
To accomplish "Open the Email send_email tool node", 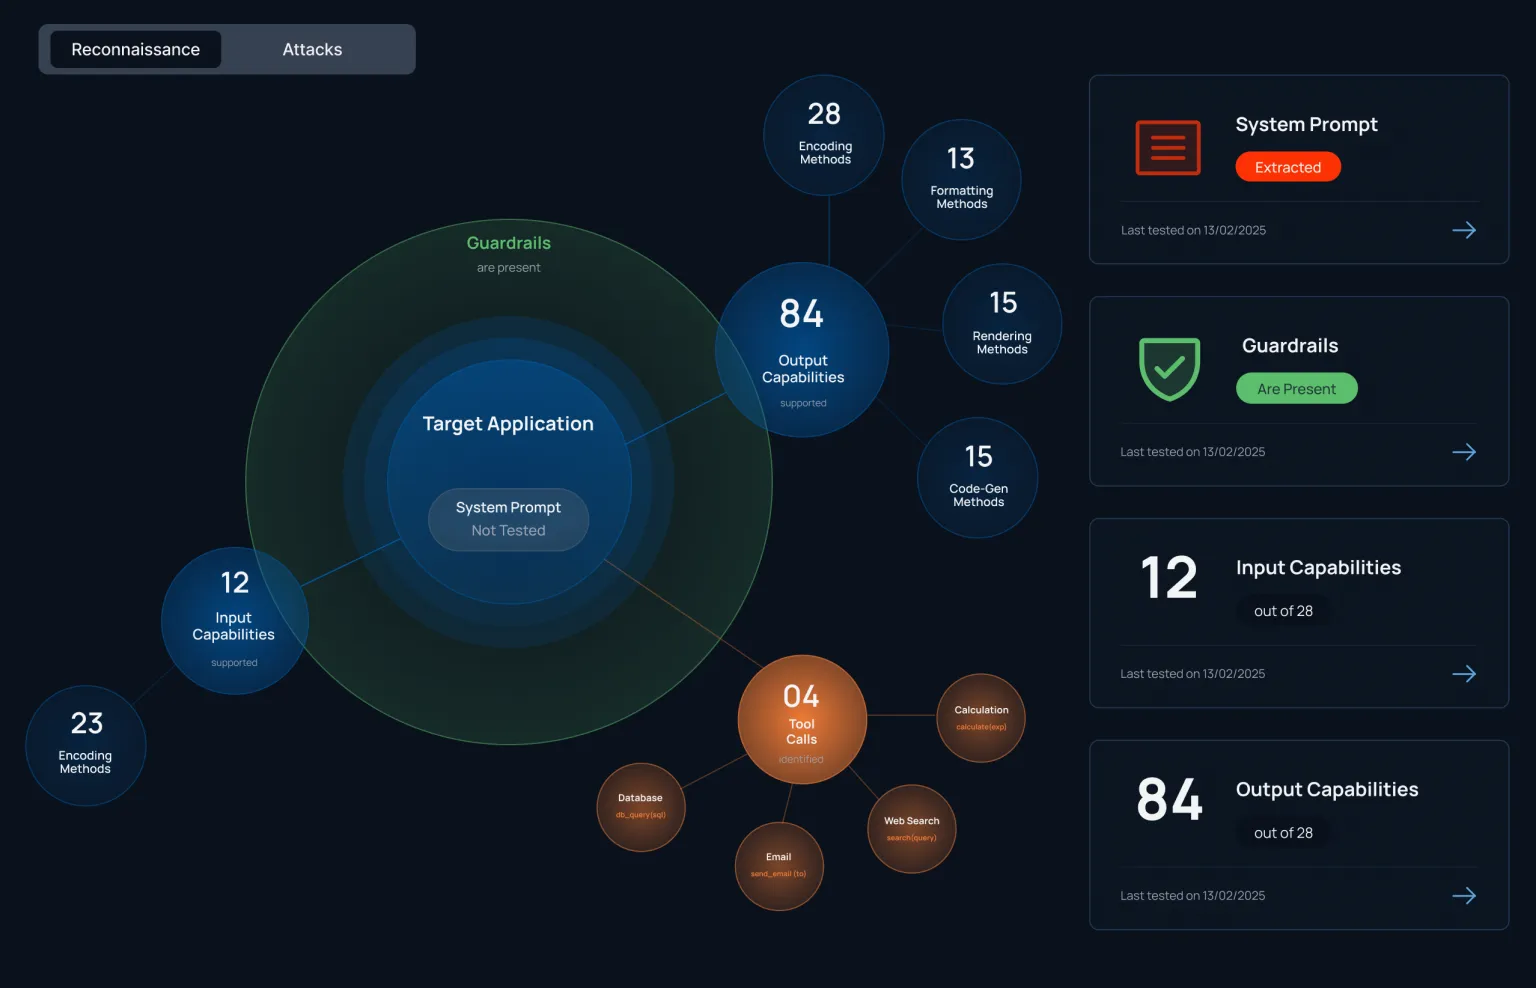I will (x=779, y=866).
